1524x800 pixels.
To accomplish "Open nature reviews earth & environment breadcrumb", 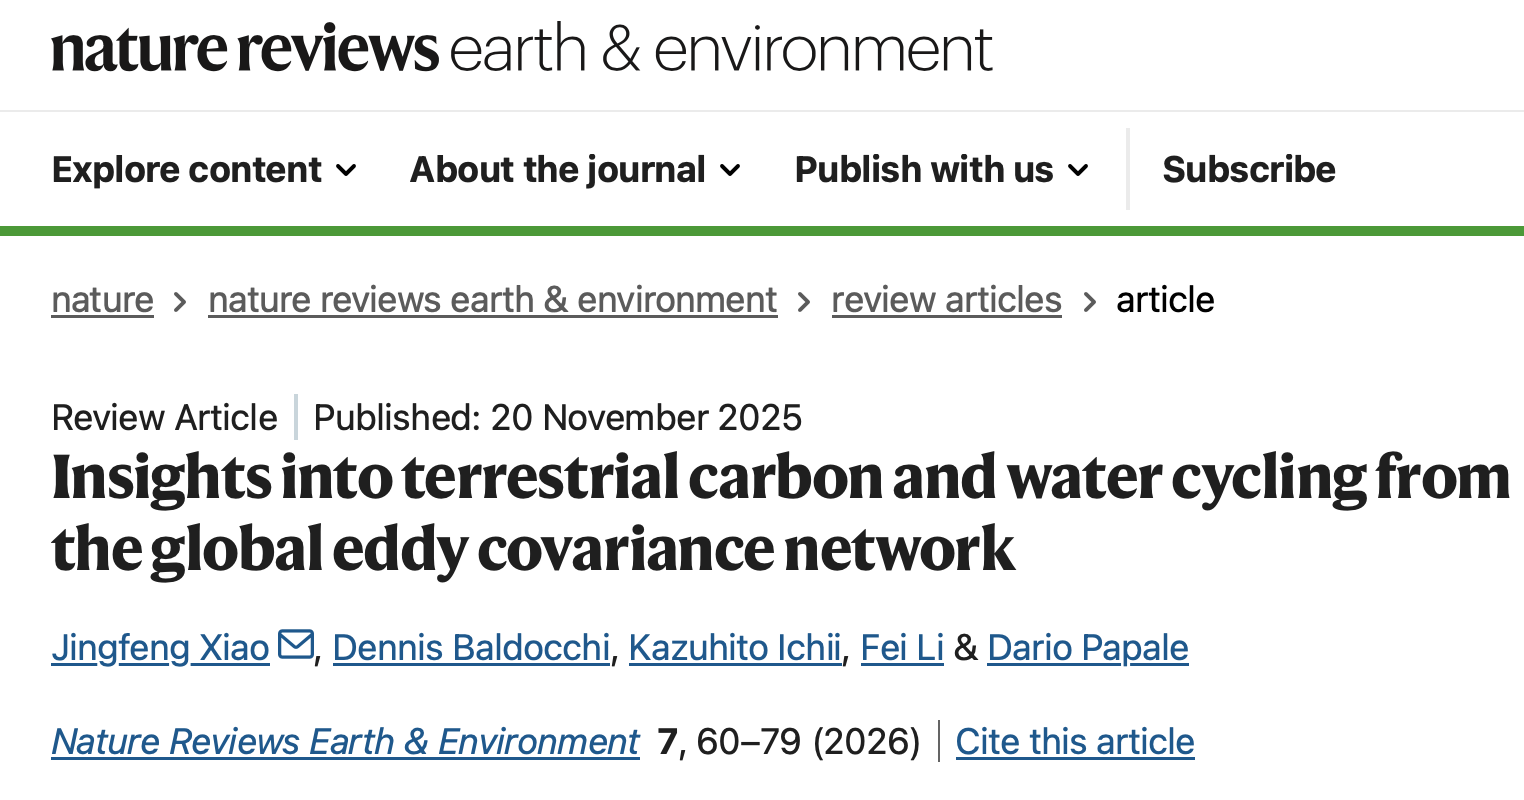I will [492, 300].
